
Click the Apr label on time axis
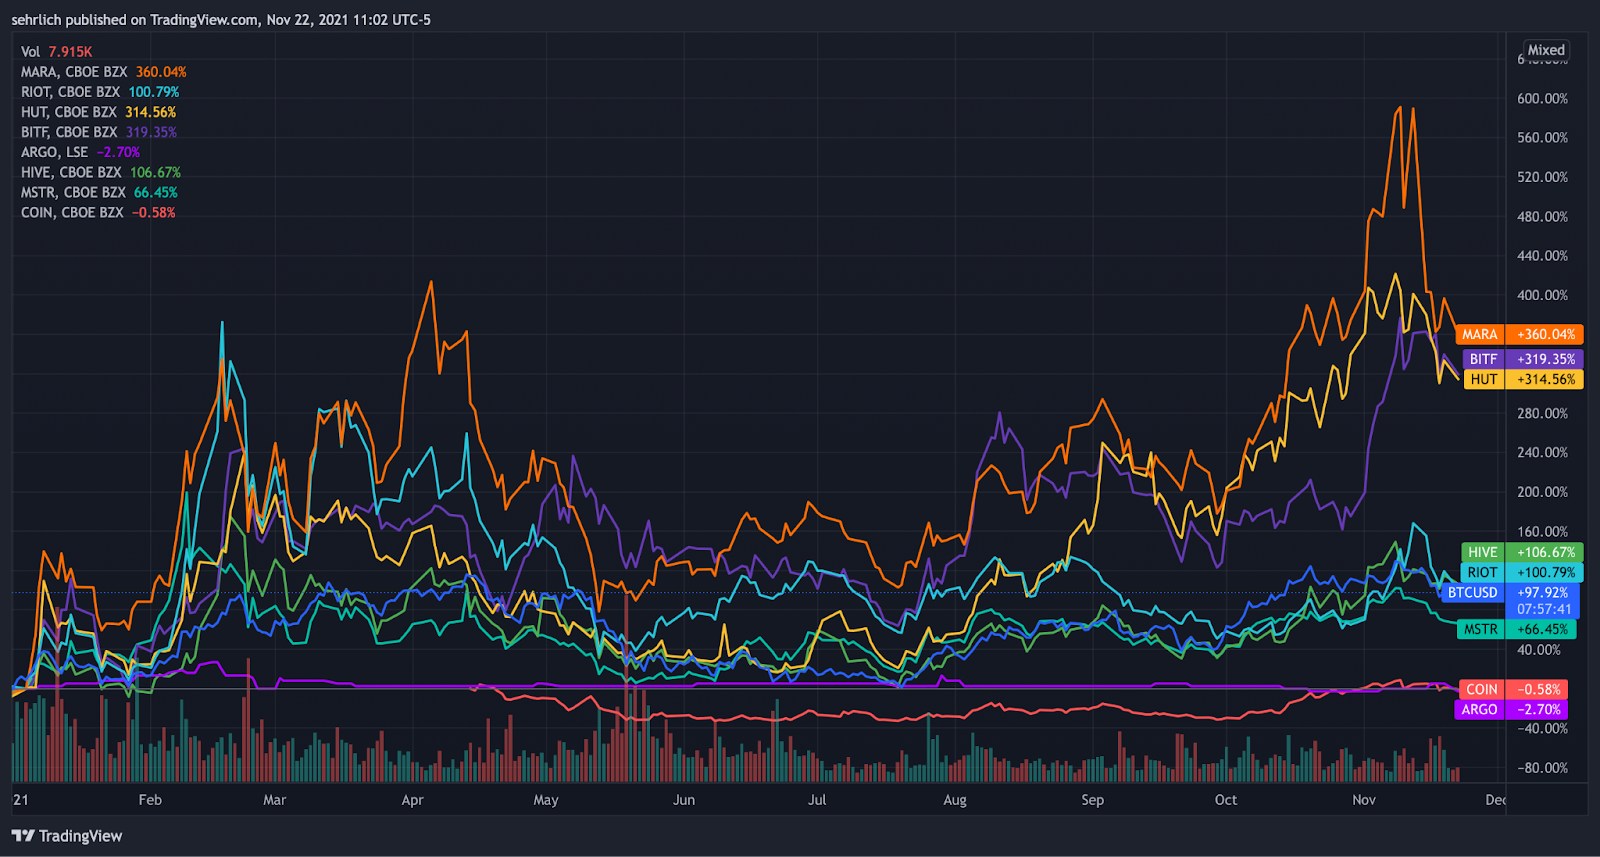point(412,800)
